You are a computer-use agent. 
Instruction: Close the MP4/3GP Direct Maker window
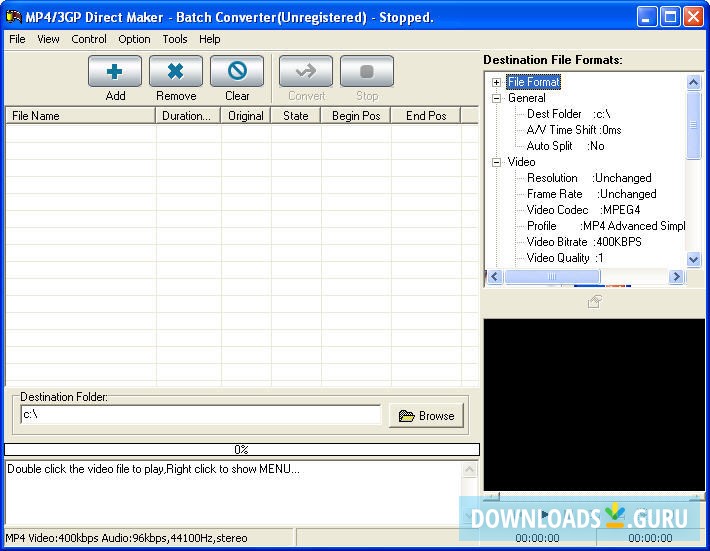694,18
